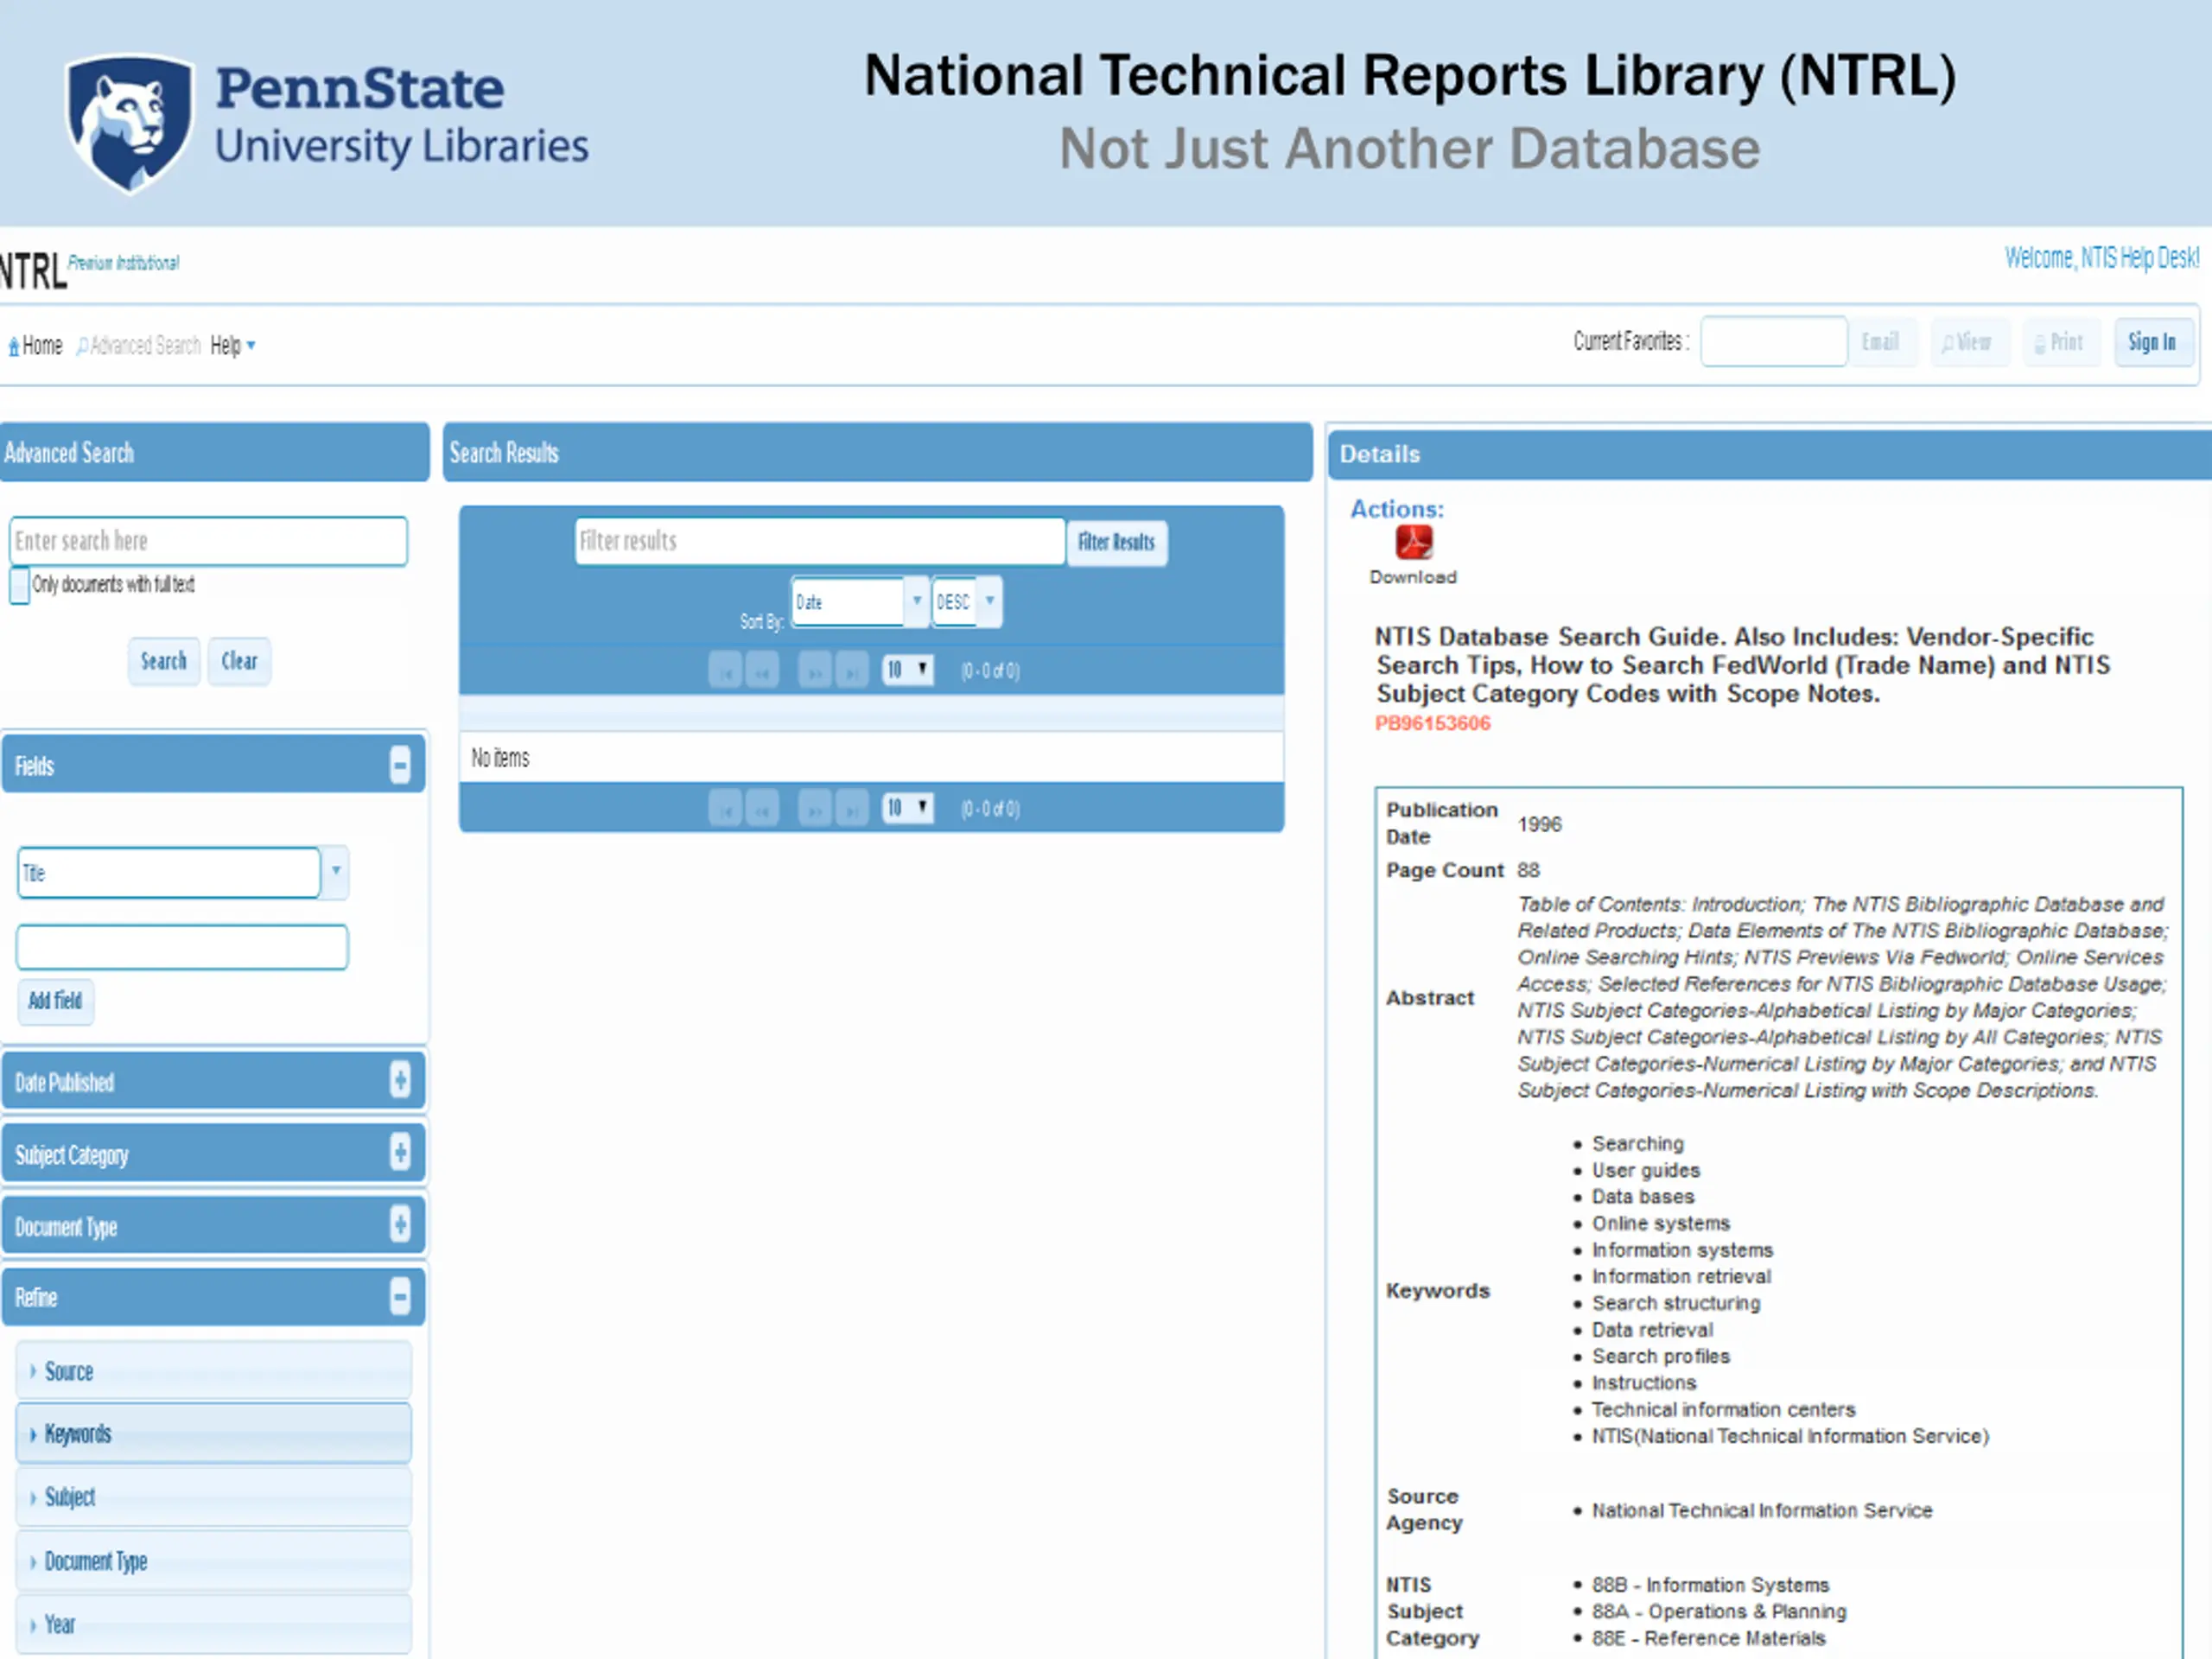The height and width of the screenshot is (1659, 2212).
Task: Click 'National Technical Information Service' source agency
Action: pos(1762,1511)
